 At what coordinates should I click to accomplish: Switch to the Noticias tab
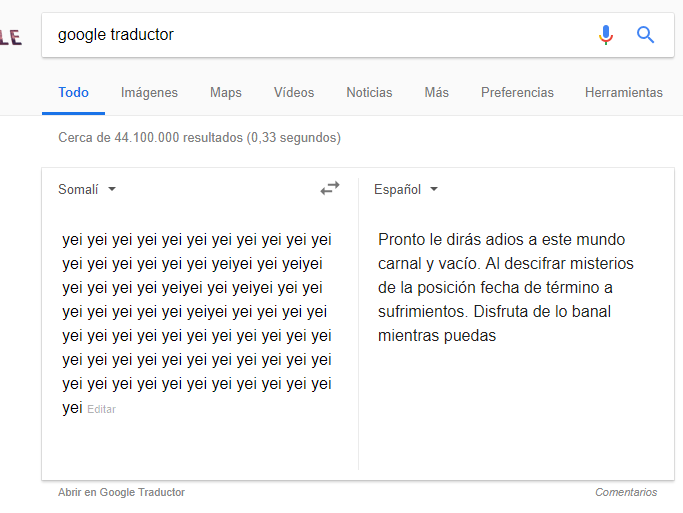tap(369, 92)
